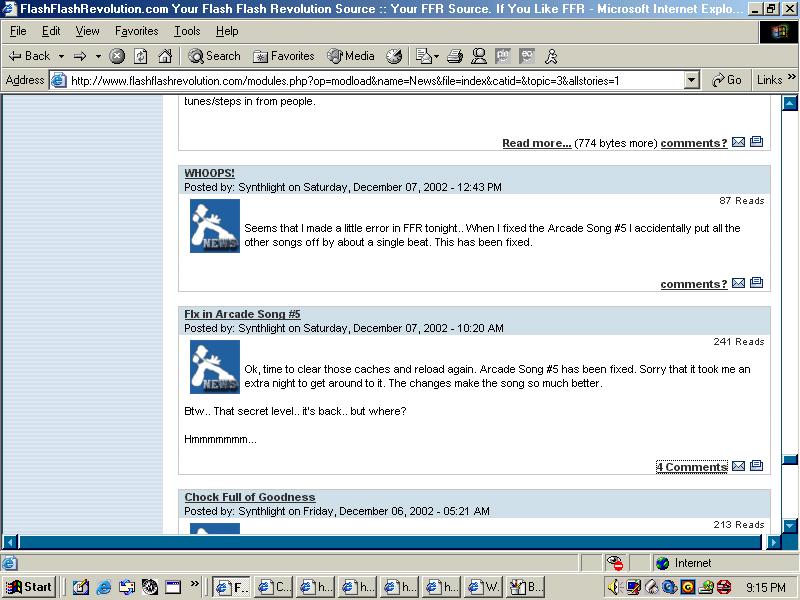
Task: Expand the Quick Launch overflow chevron
Action: click(194, 583)
